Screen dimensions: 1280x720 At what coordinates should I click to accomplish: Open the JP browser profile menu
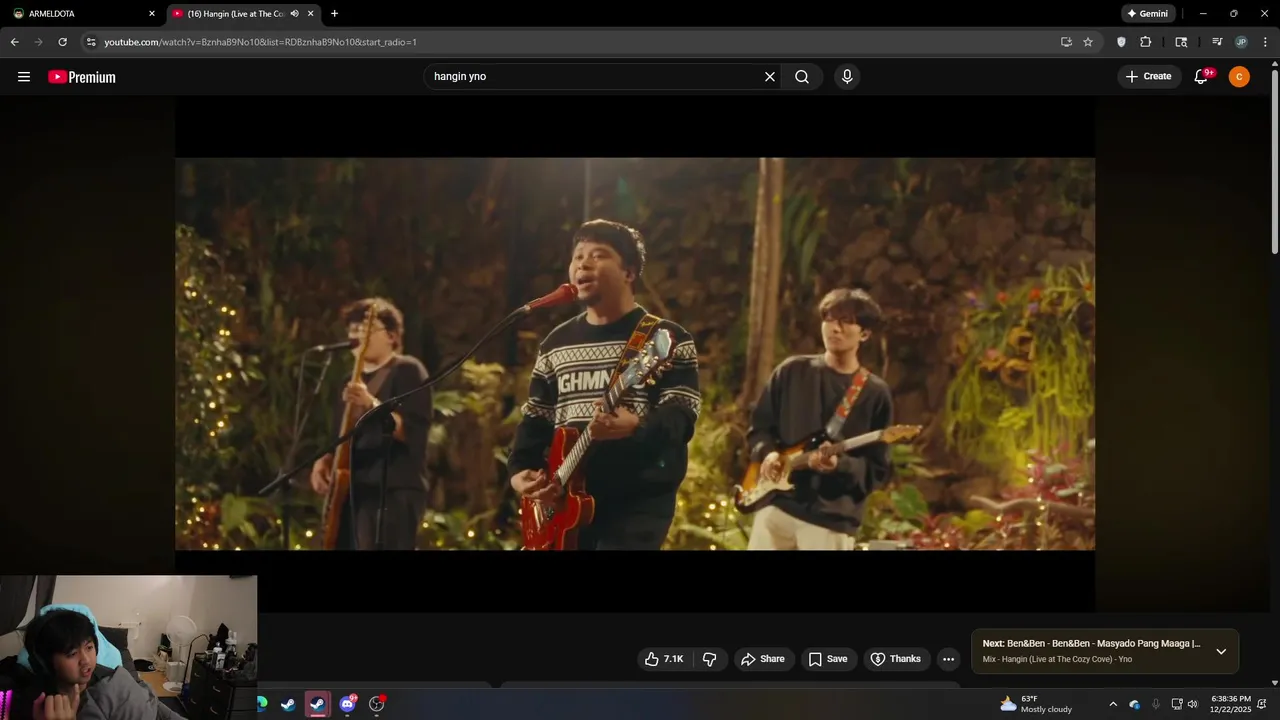(1241, 42)
